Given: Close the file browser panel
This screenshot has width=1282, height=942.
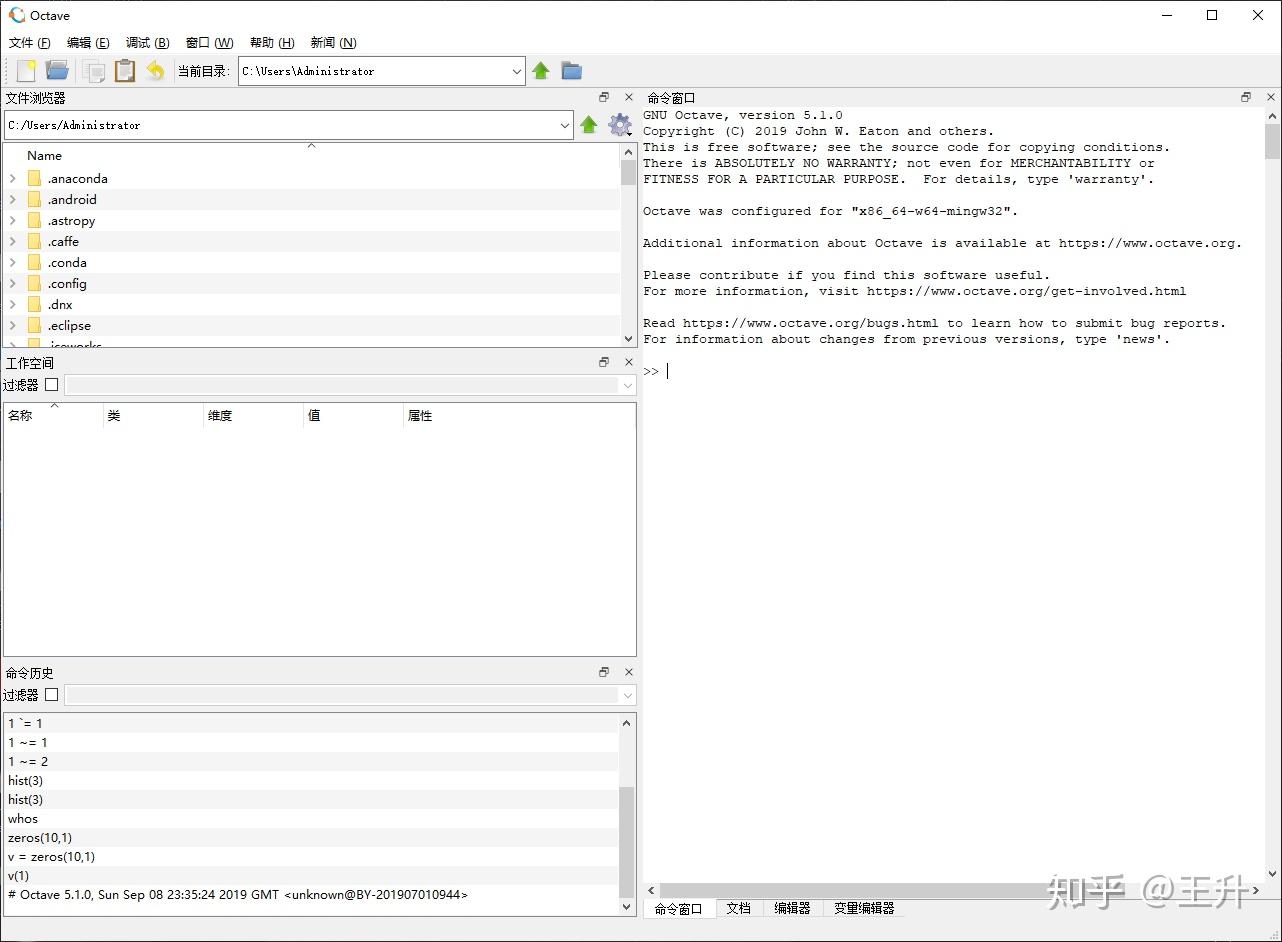Looking at the screenshot, I should click(629, 97).
